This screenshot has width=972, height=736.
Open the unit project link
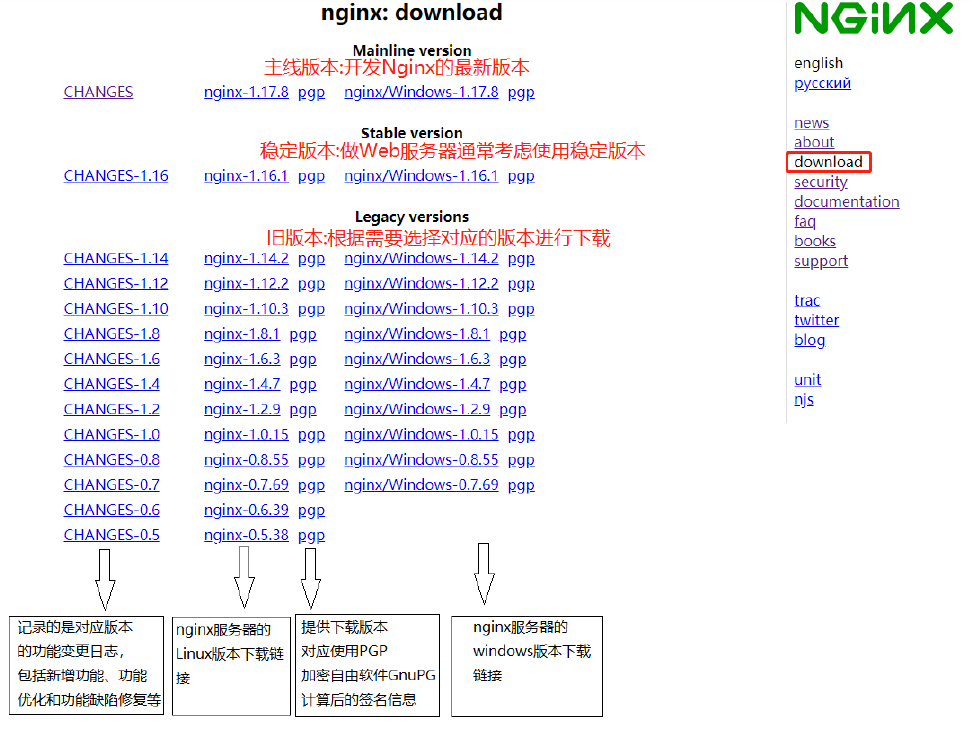[x=807, y=379]
